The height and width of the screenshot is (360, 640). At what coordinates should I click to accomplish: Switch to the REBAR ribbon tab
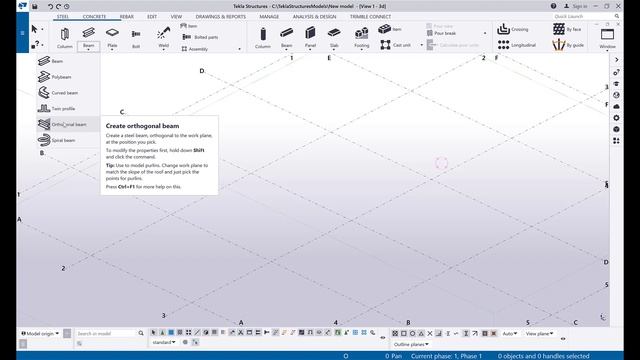point(127,17)
